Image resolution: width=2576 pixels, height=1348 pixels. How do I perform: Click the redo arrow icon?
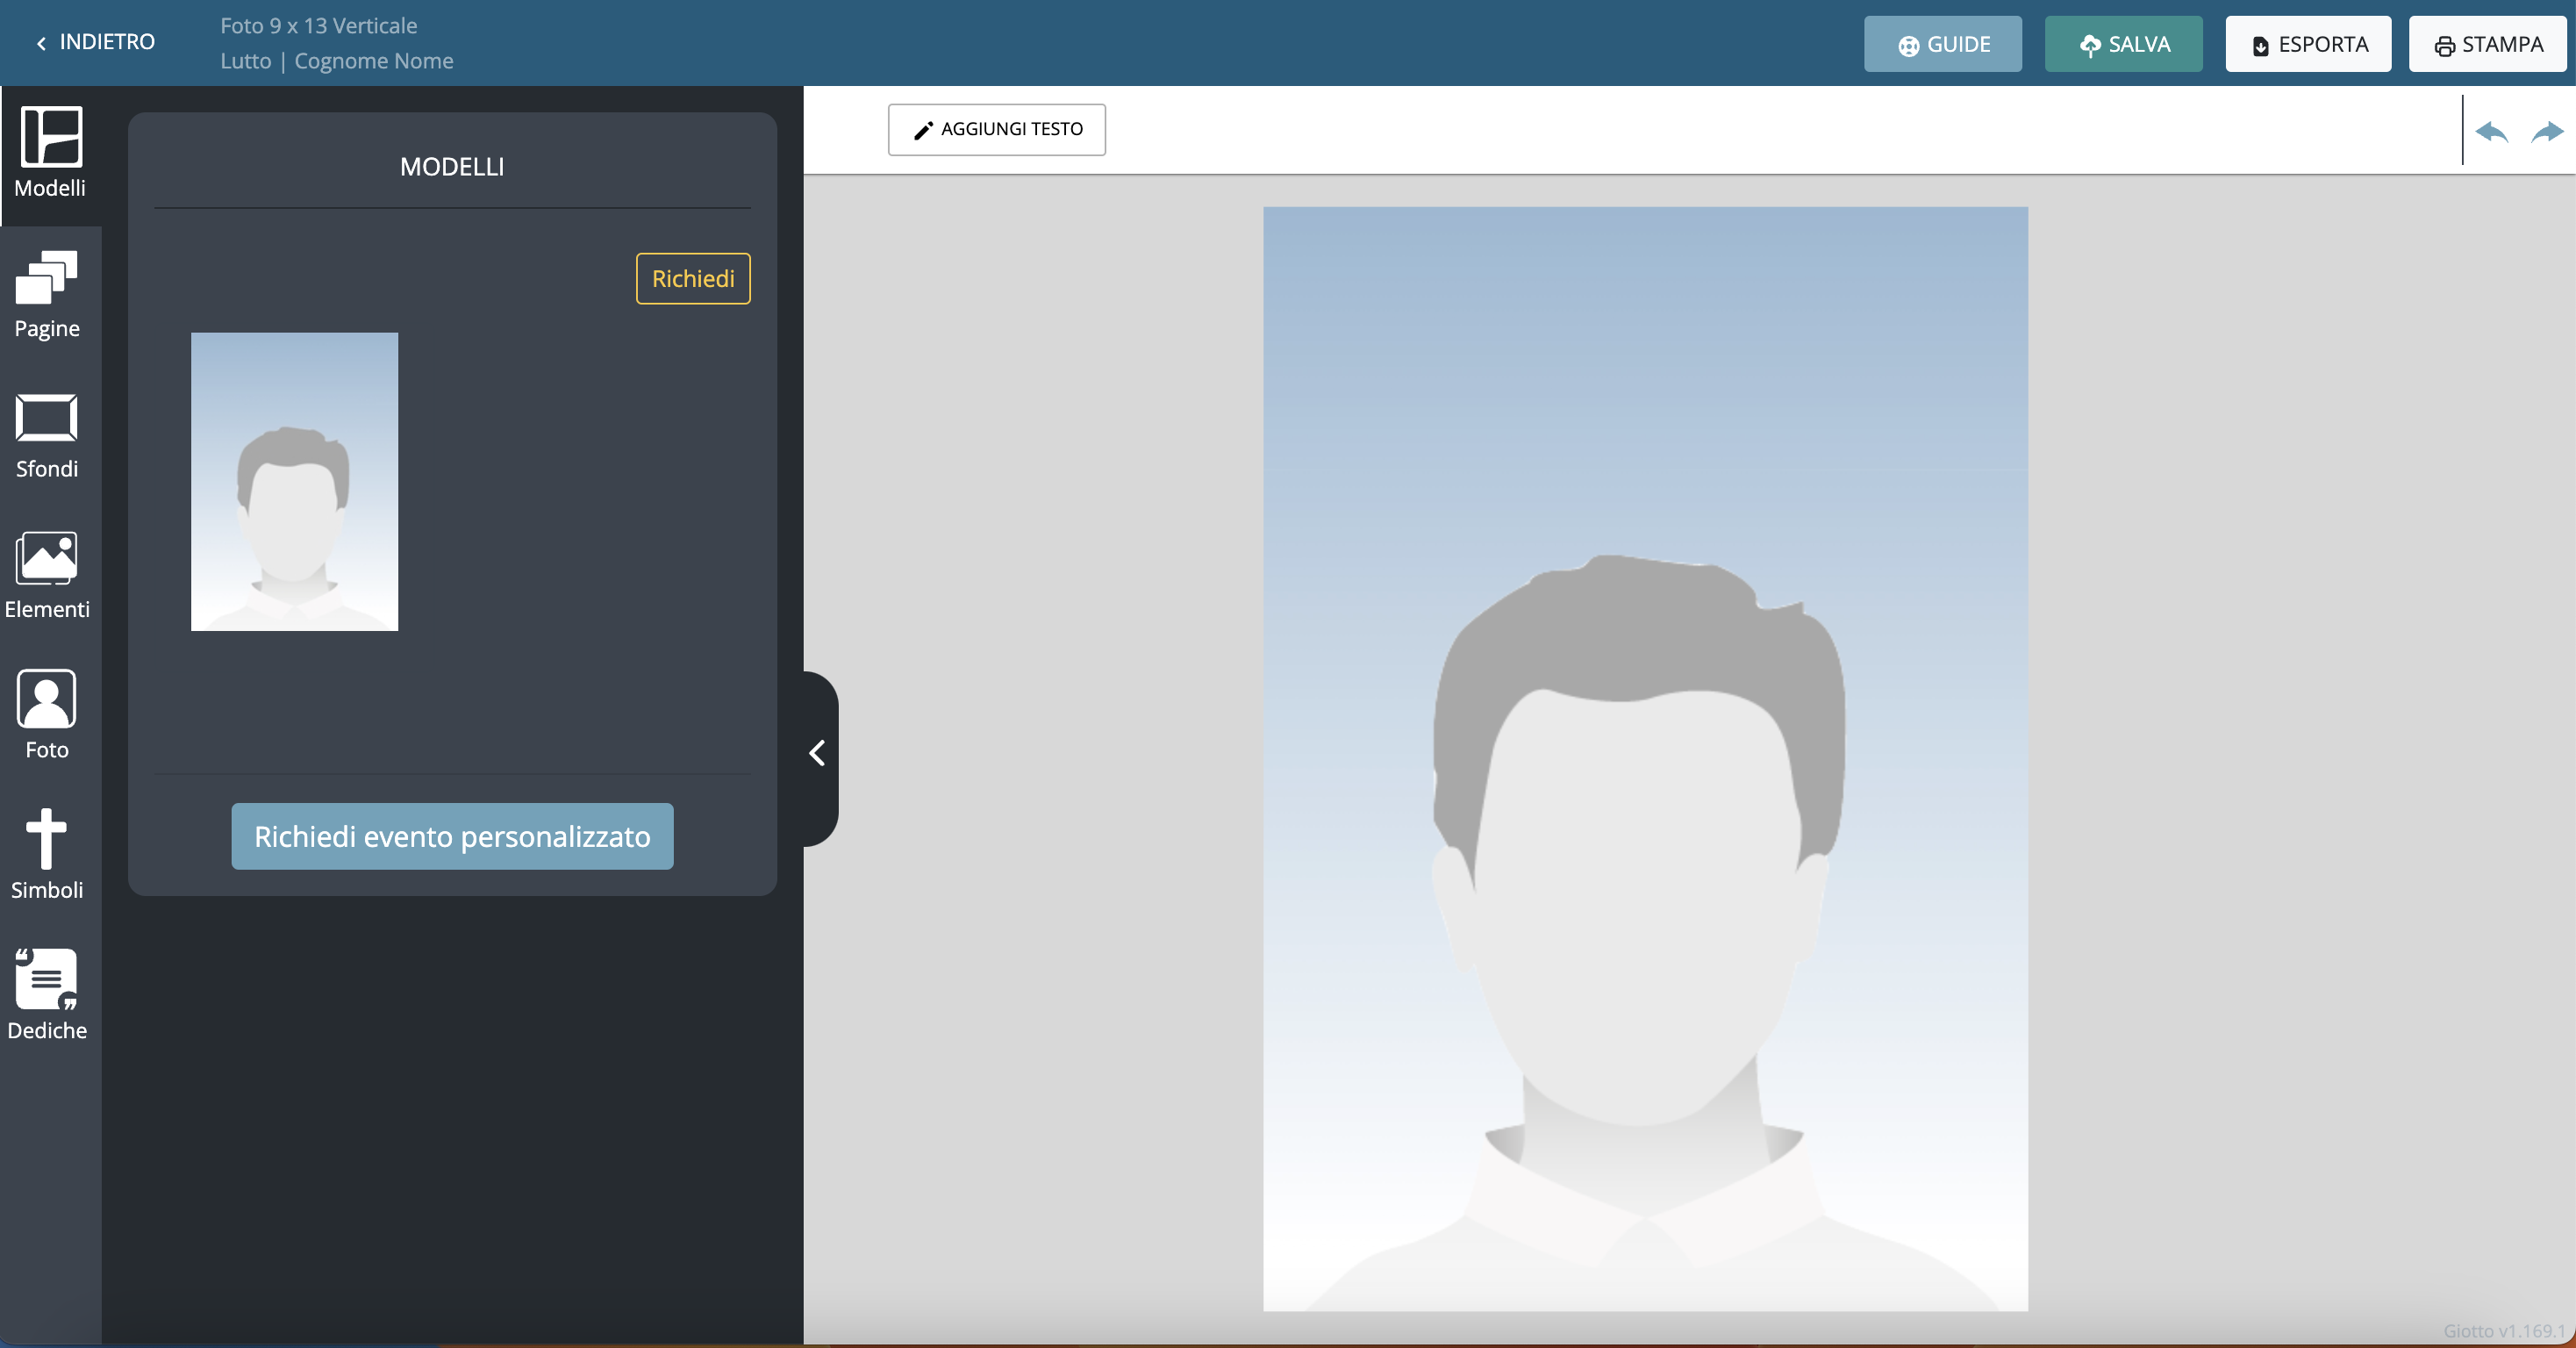coord(2546,131)
